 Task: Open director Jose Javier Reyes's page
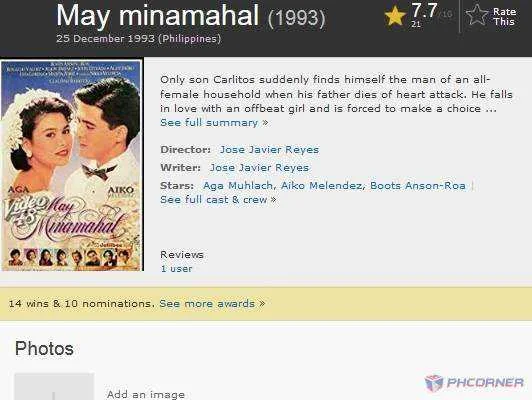(x=269, y=150)
